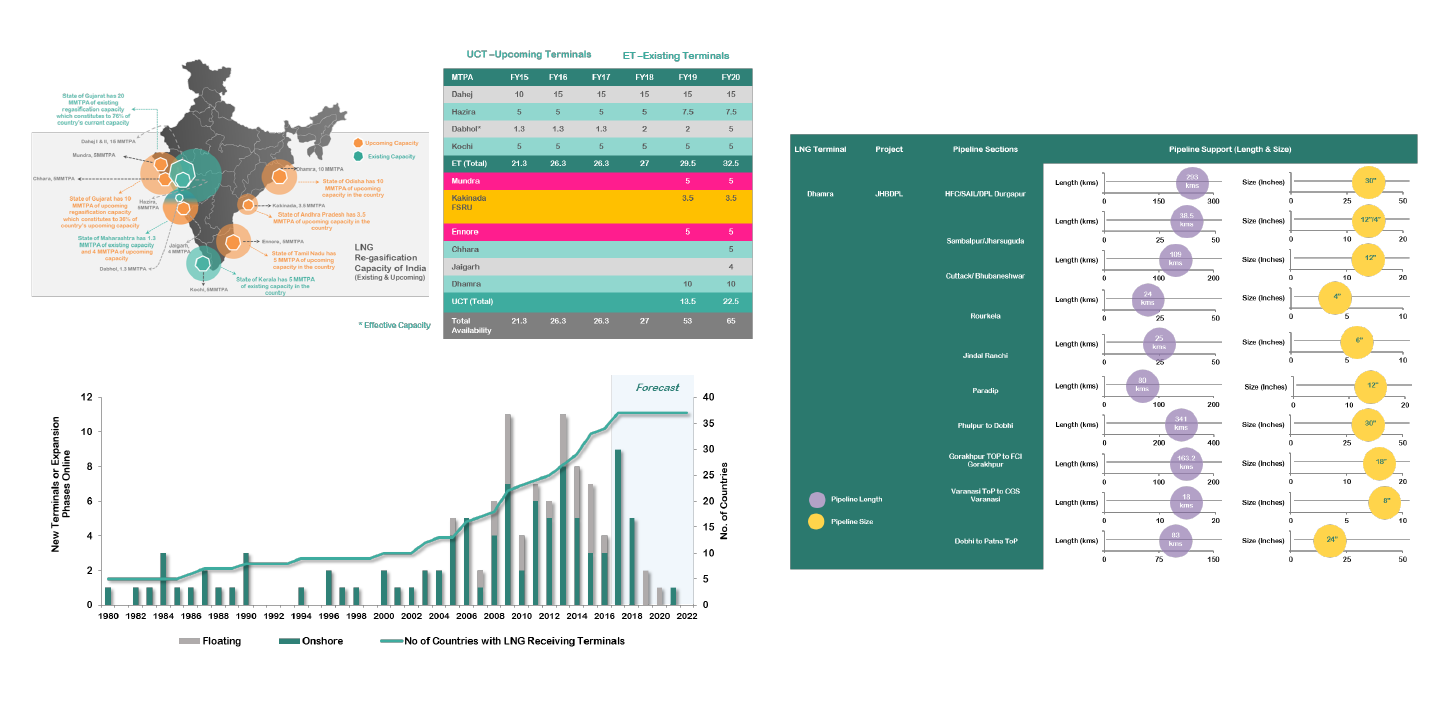This screenshot has height=703, width=1446.
Task: Click the purple Pipeline Length legend circle
Action: click(x=817, y=499)
